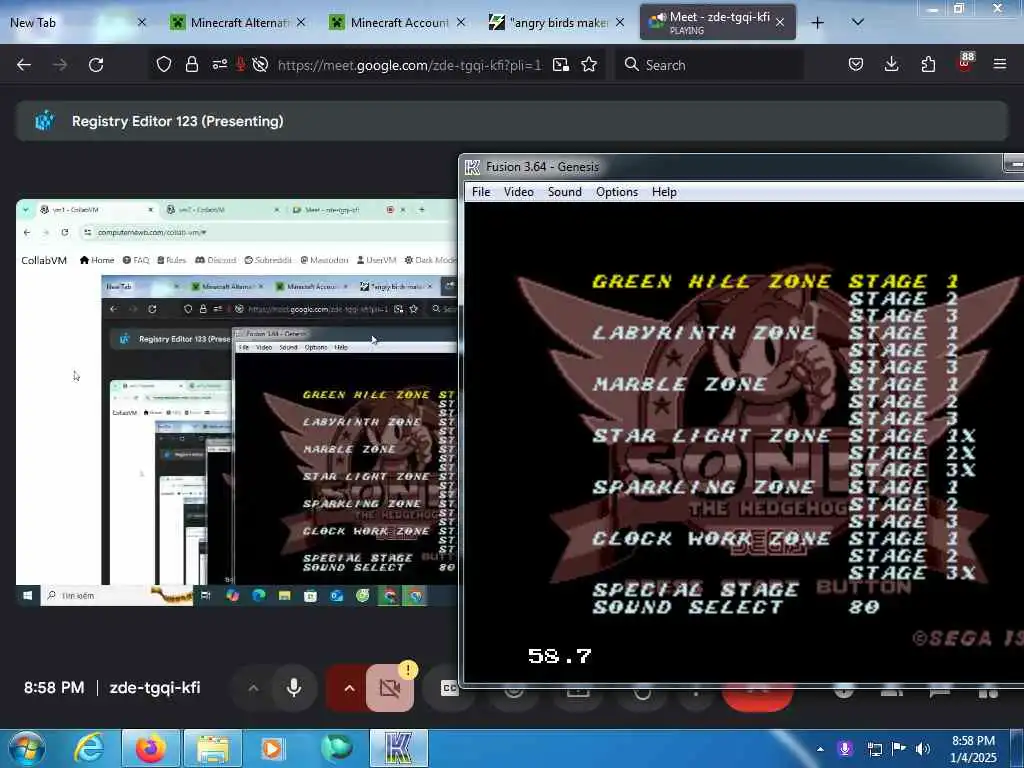This screenshot has width=1024, height=768.
Task: Click the blocked microphone icon in address bar
Action: [240, 64]
